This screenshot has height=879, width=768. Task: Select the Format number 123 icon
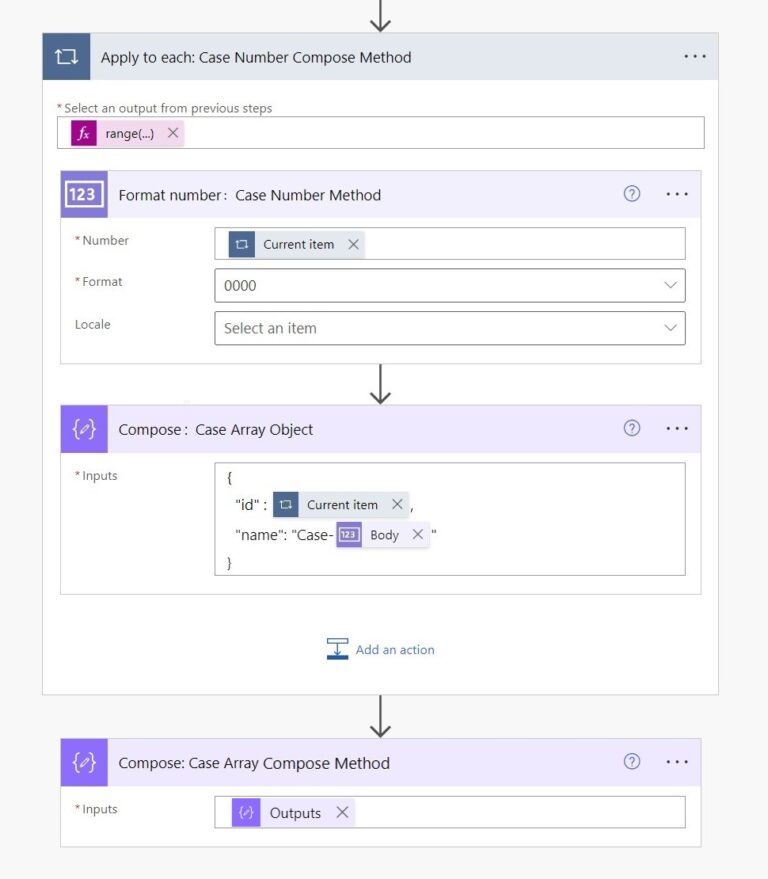click(84, 194)
